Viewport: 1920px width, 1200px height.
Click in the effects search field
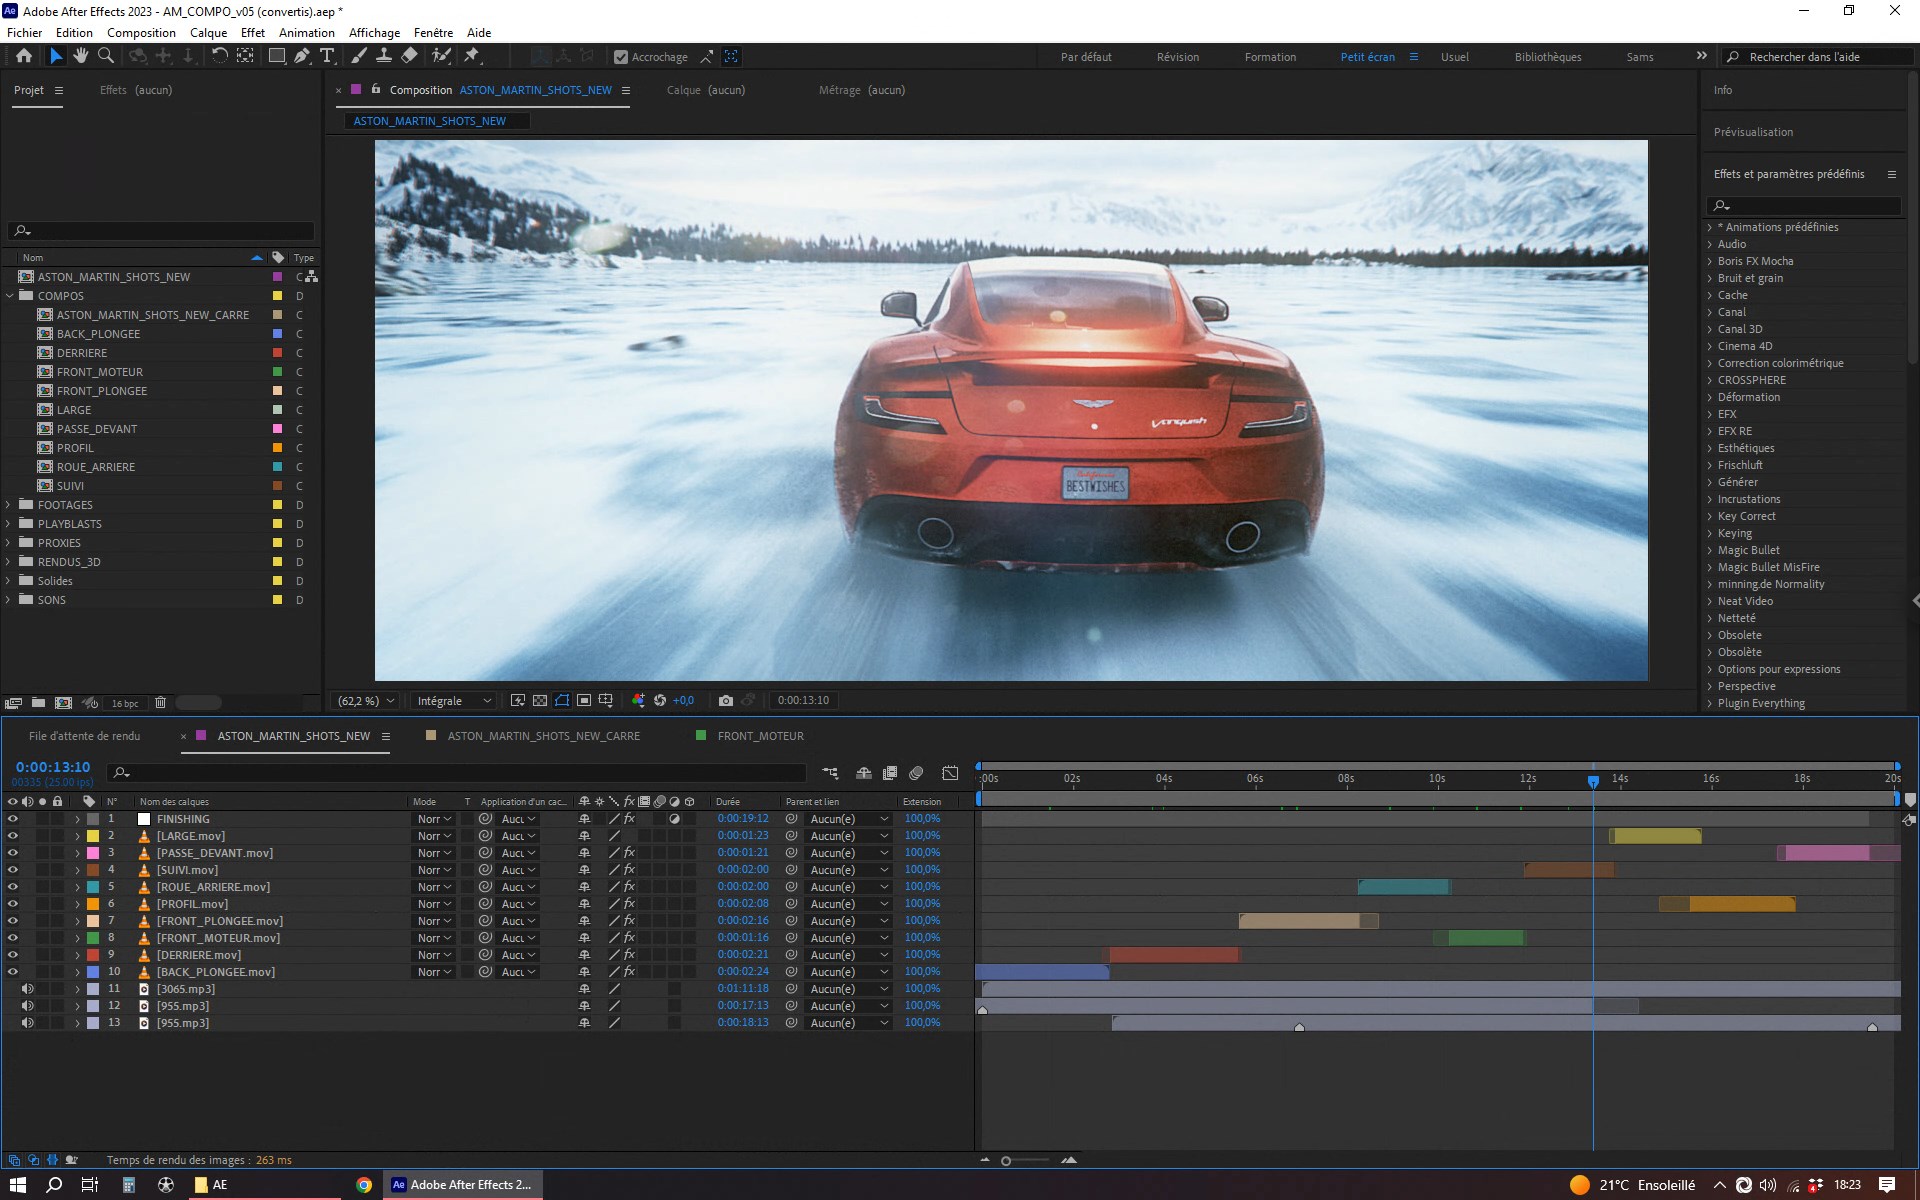pos(1803,206)
